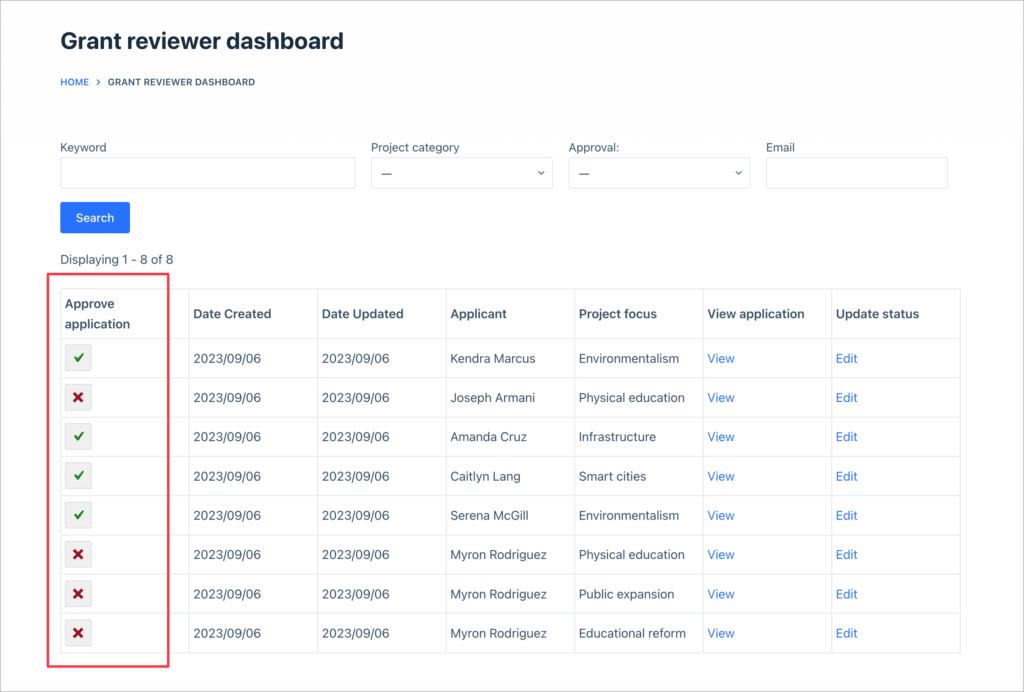View Caitlyn Lang application
This screenshot has height=692, width=1024.
[721, 476]
